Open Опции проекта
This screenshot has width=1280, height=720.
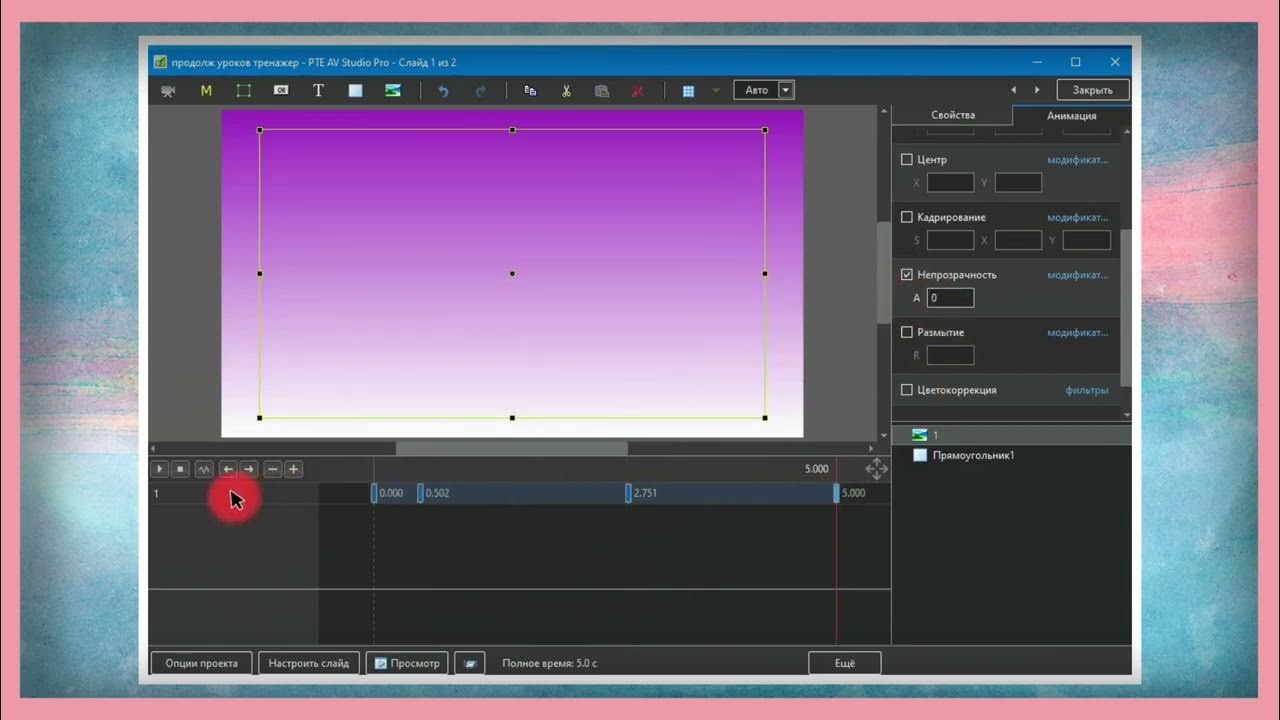(202, 663)
